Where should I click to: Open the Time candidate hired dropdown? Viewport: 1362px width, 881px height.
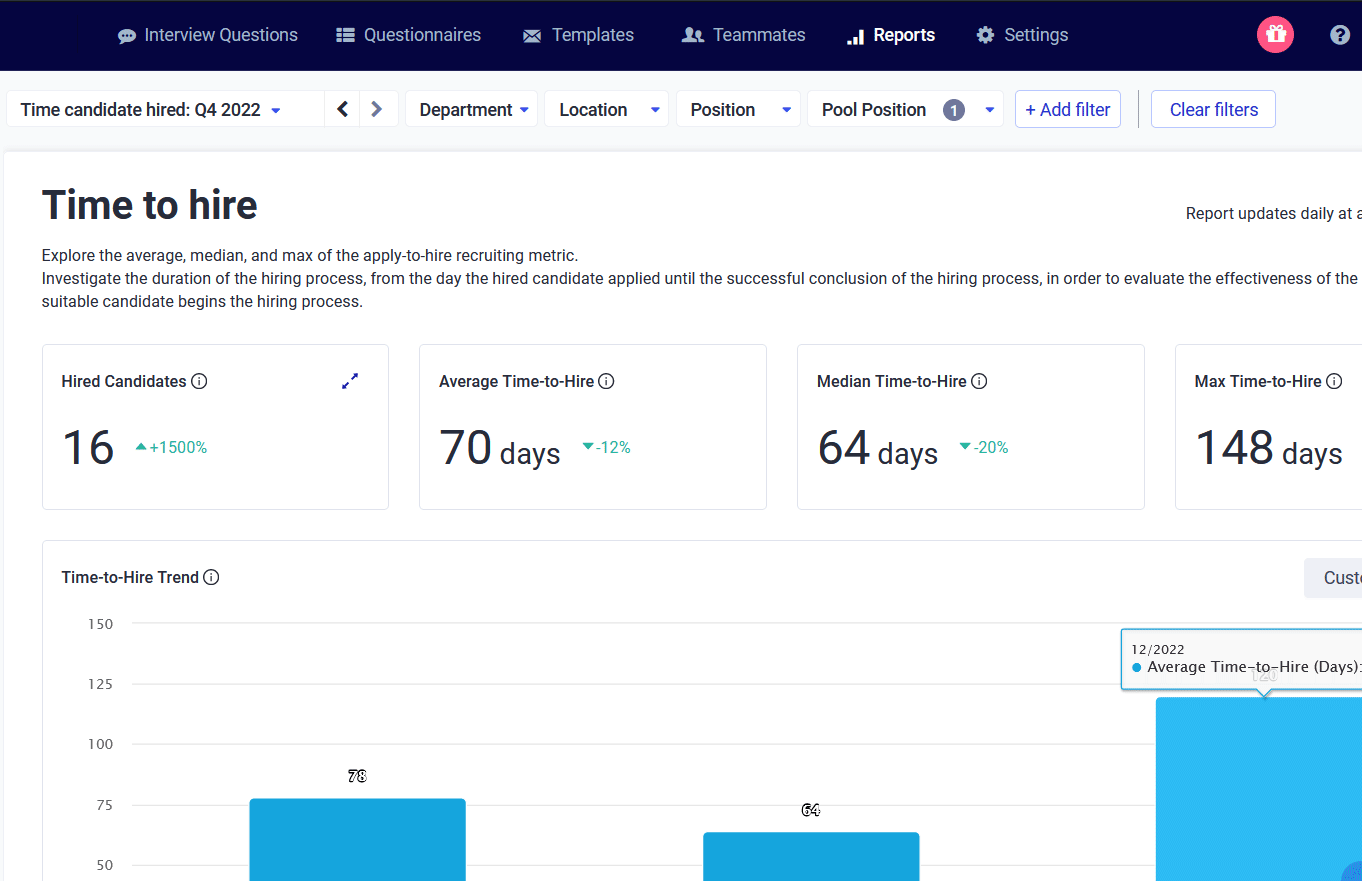click(150, 109)
